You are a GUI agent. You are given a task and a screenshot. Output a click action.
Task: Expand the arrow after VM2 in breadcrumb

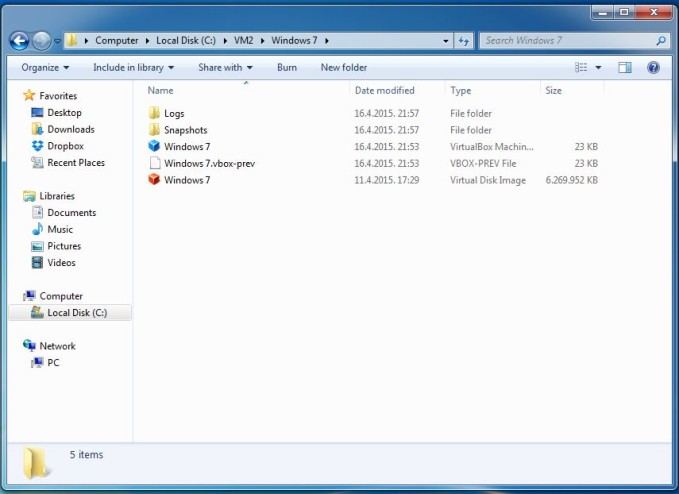[x=262, y=41]
